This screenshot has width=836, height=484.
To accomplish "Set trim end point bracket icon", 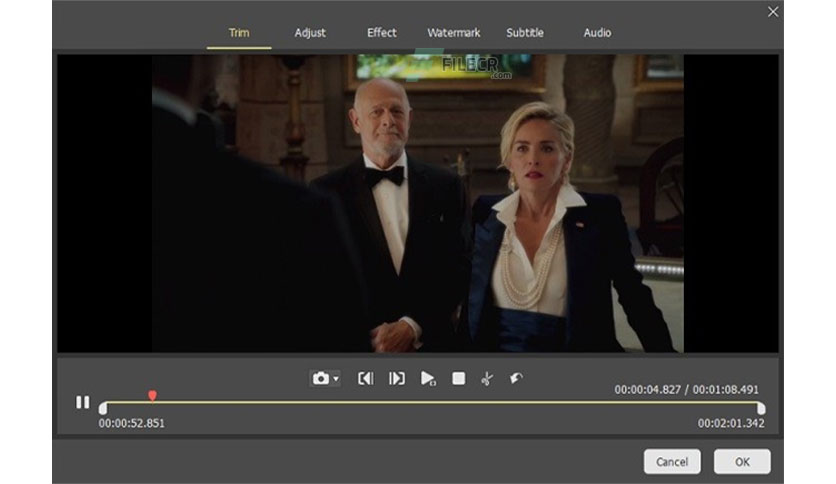I will [397, 378].
